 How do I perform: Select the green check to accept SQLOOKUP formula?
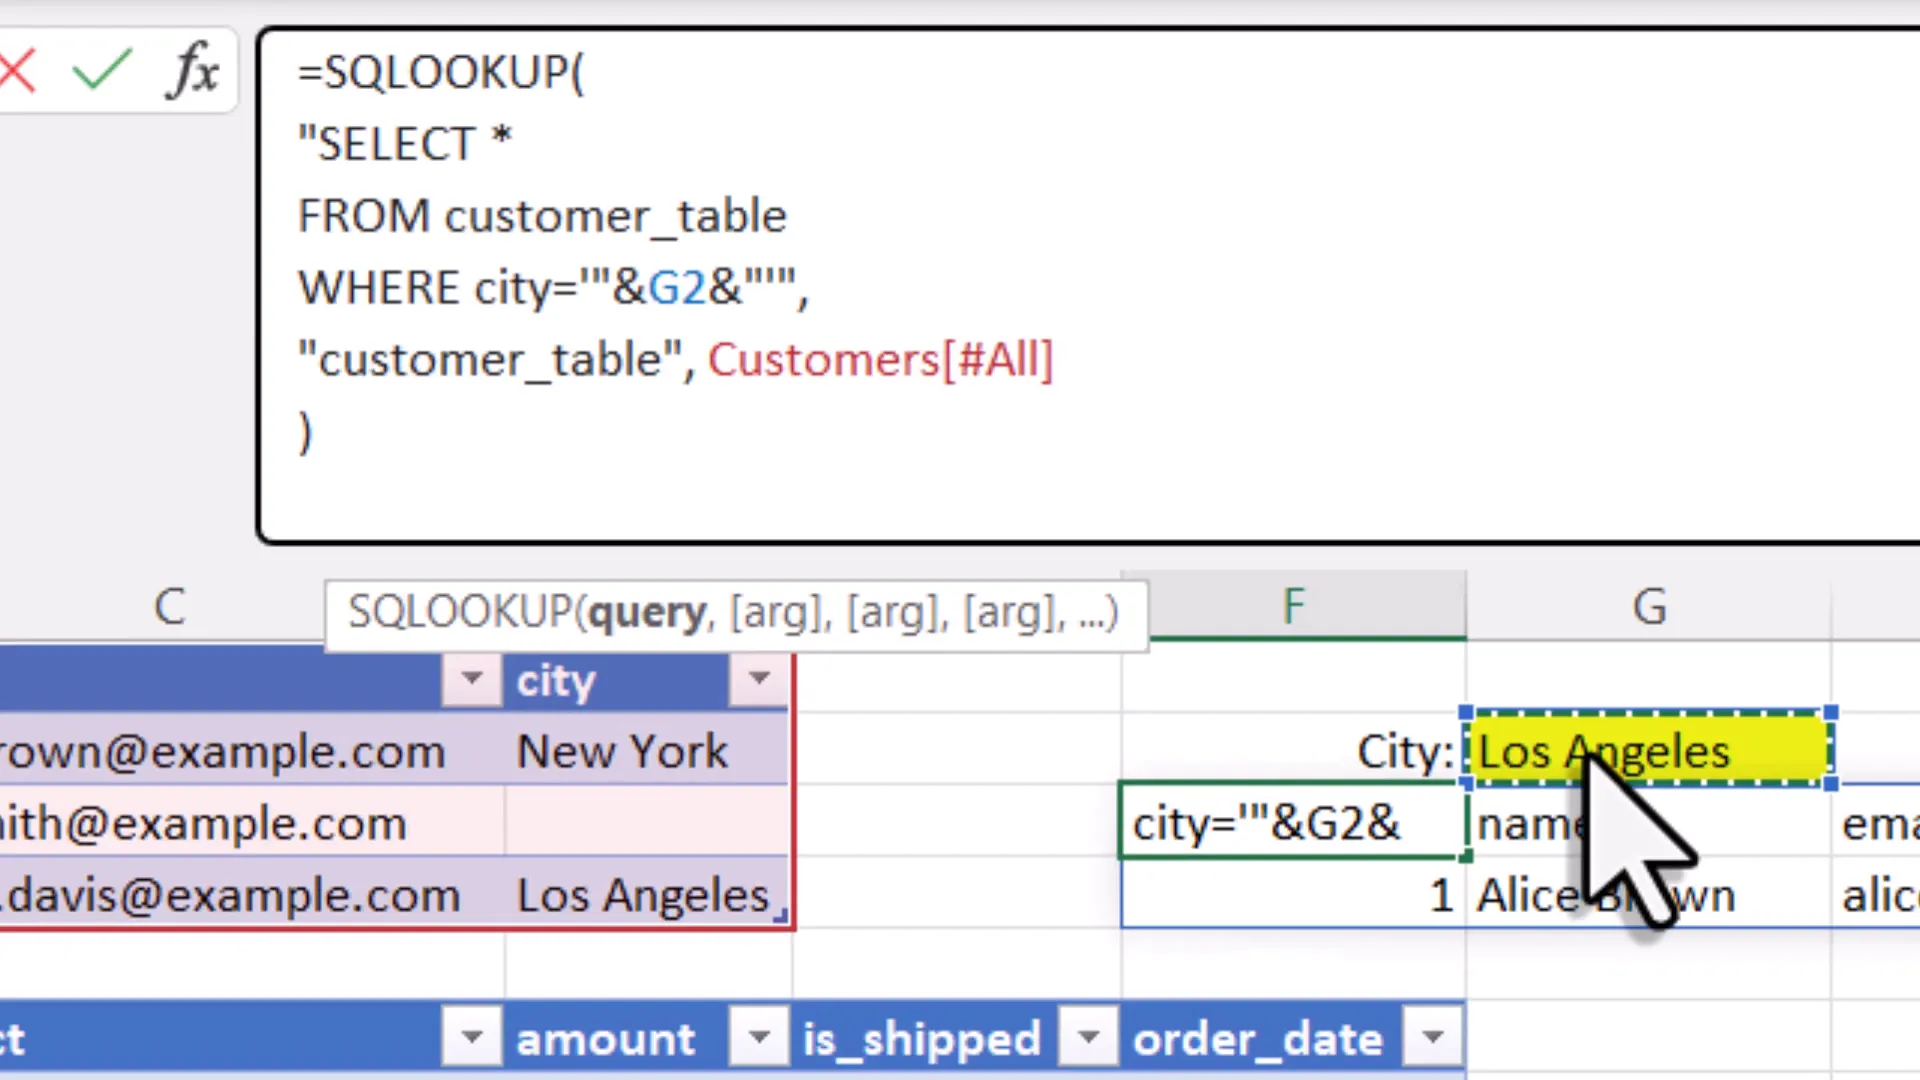tap(100, 68)
